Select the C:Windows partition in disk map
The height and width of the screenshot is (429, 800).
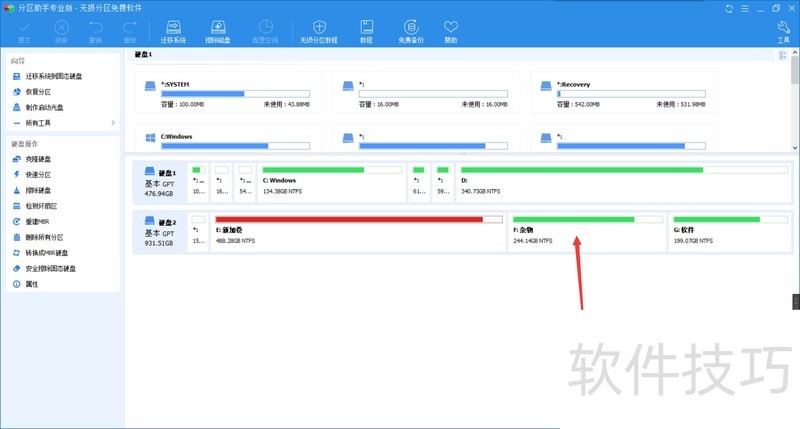click(331, 181)
